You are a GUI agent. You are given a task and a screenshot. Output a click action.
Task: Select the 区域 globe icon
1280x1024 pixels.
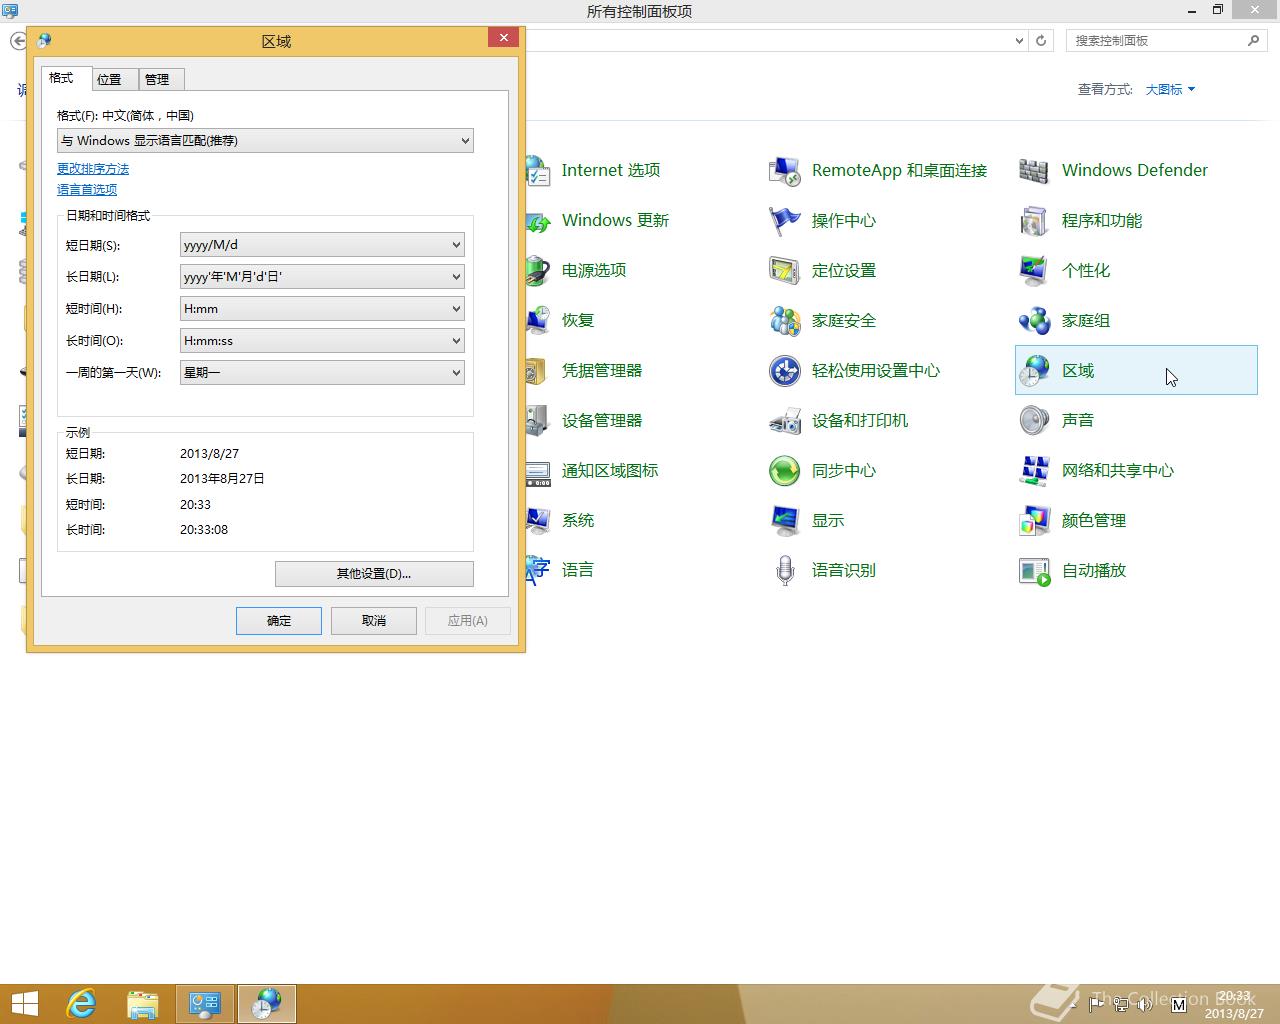click(1035, 370)
